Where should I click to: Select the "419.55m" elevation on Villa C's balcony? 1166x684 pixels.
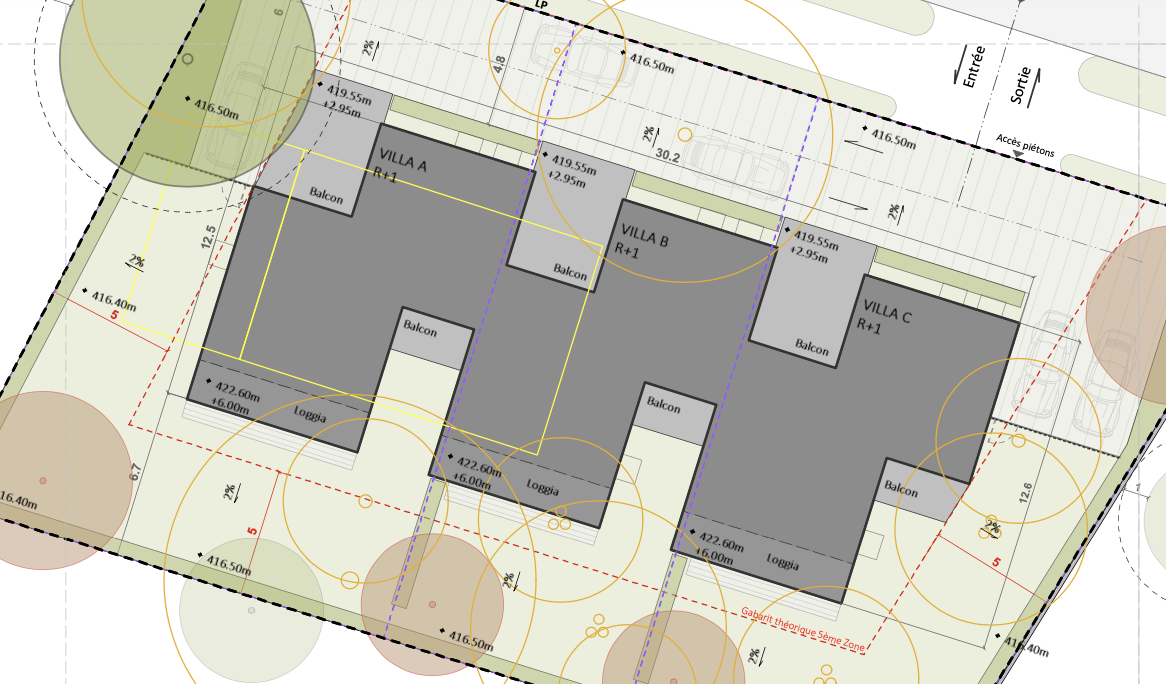pos(816,240)
